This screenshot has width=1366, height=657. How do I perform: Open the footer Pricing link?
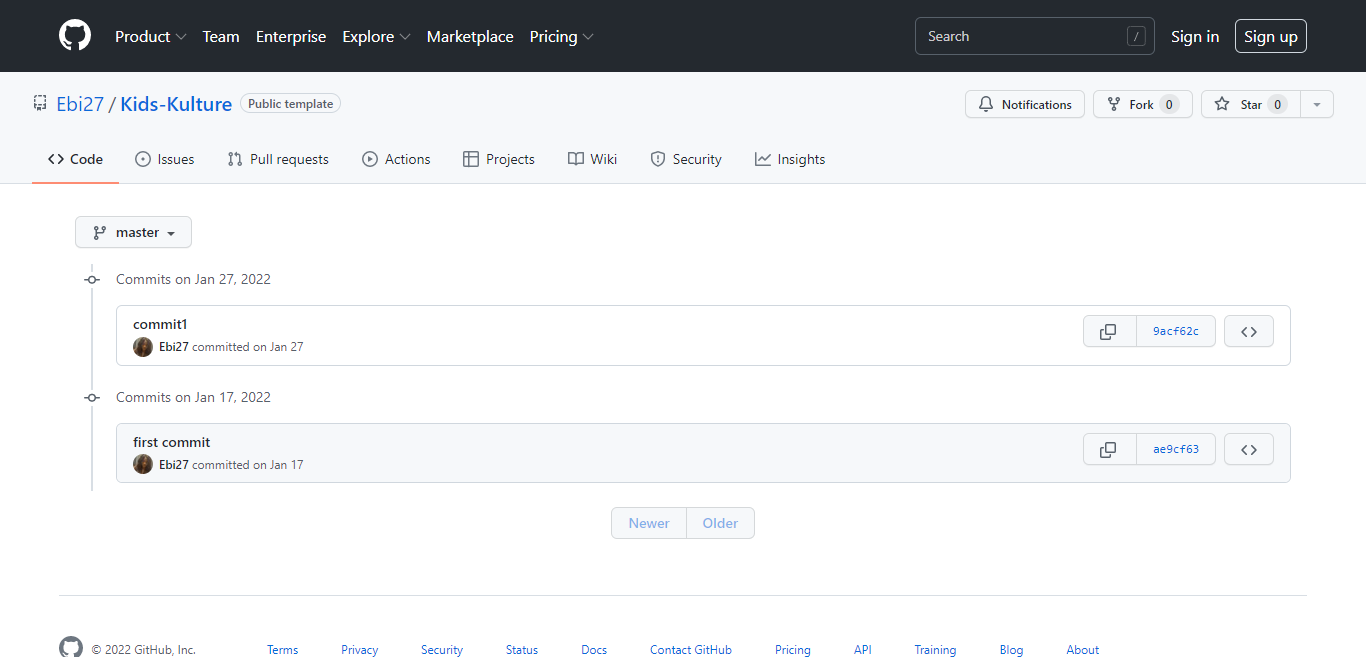(x=793, y=650)
